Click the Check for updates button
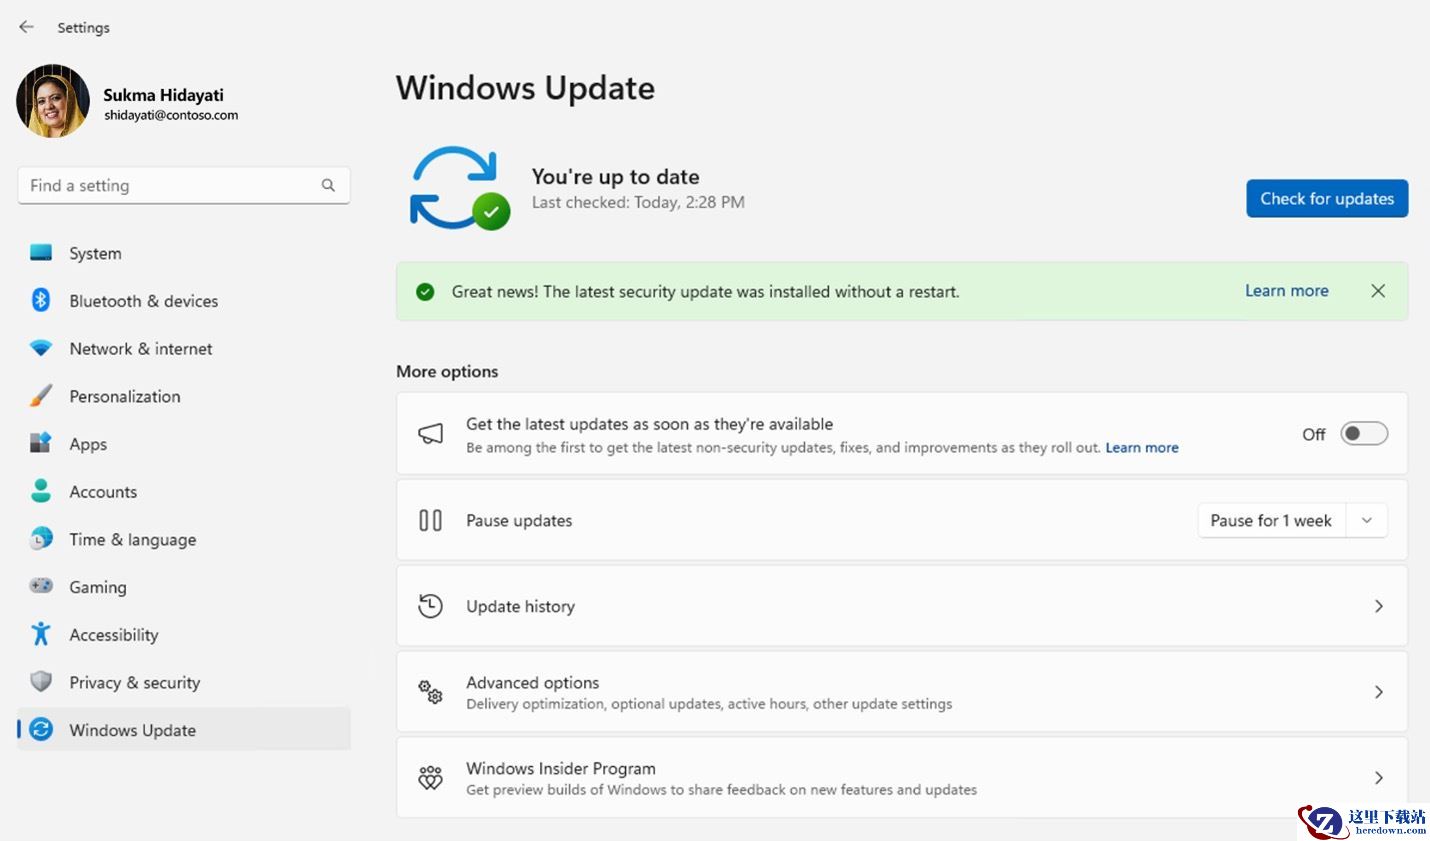 pyautogui.click(x=1327, y=198)
